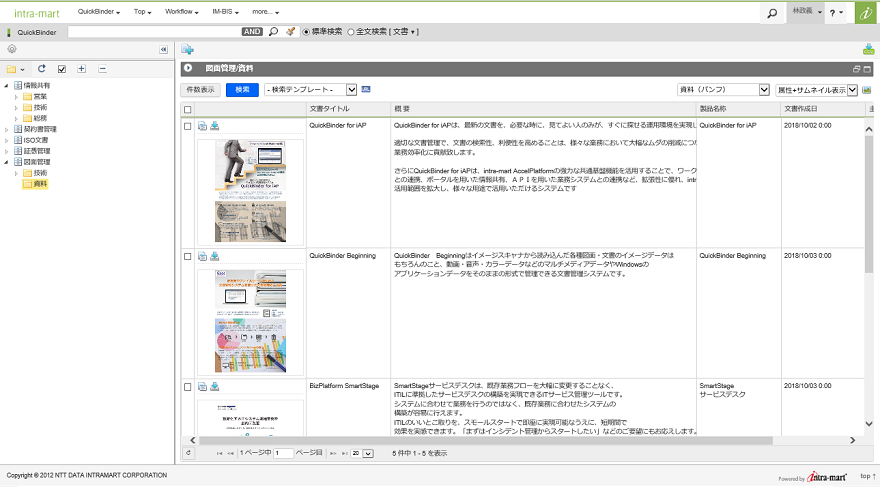Open the QuickBinder for iAP thumbnail preview
This screenshot has height=487, width=880.
point(250,191)
